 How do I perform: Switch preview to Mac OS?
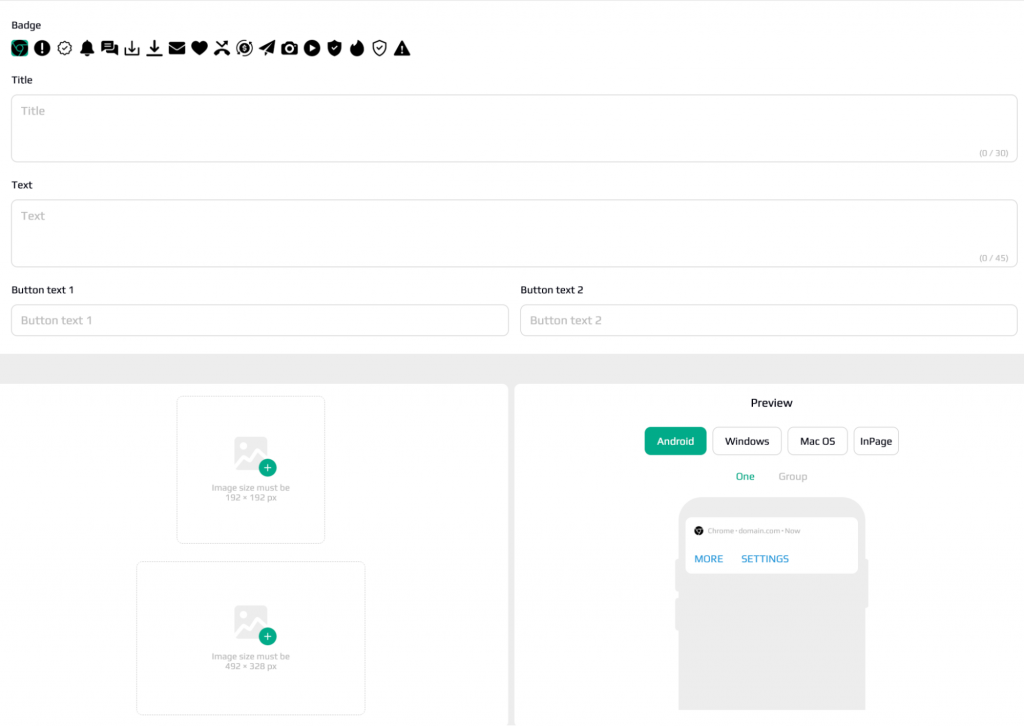tap(818, 441)
